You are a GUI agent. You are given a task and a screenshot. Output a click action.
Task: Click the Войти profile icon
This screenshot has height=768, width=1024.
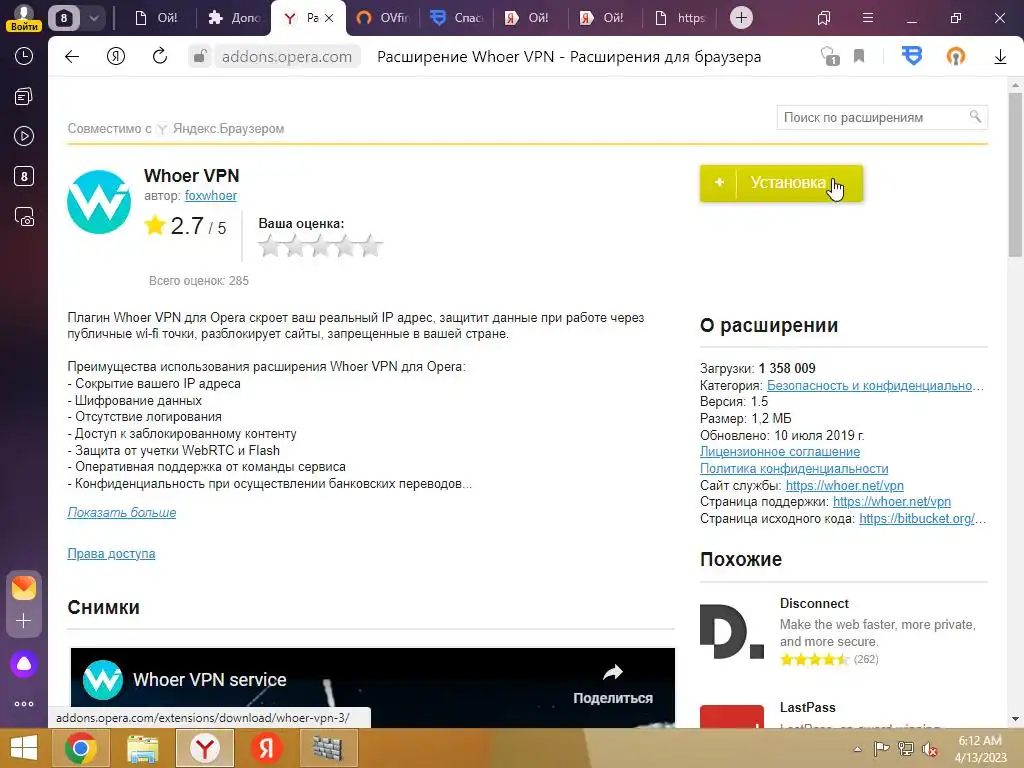[x=24, y=18]
